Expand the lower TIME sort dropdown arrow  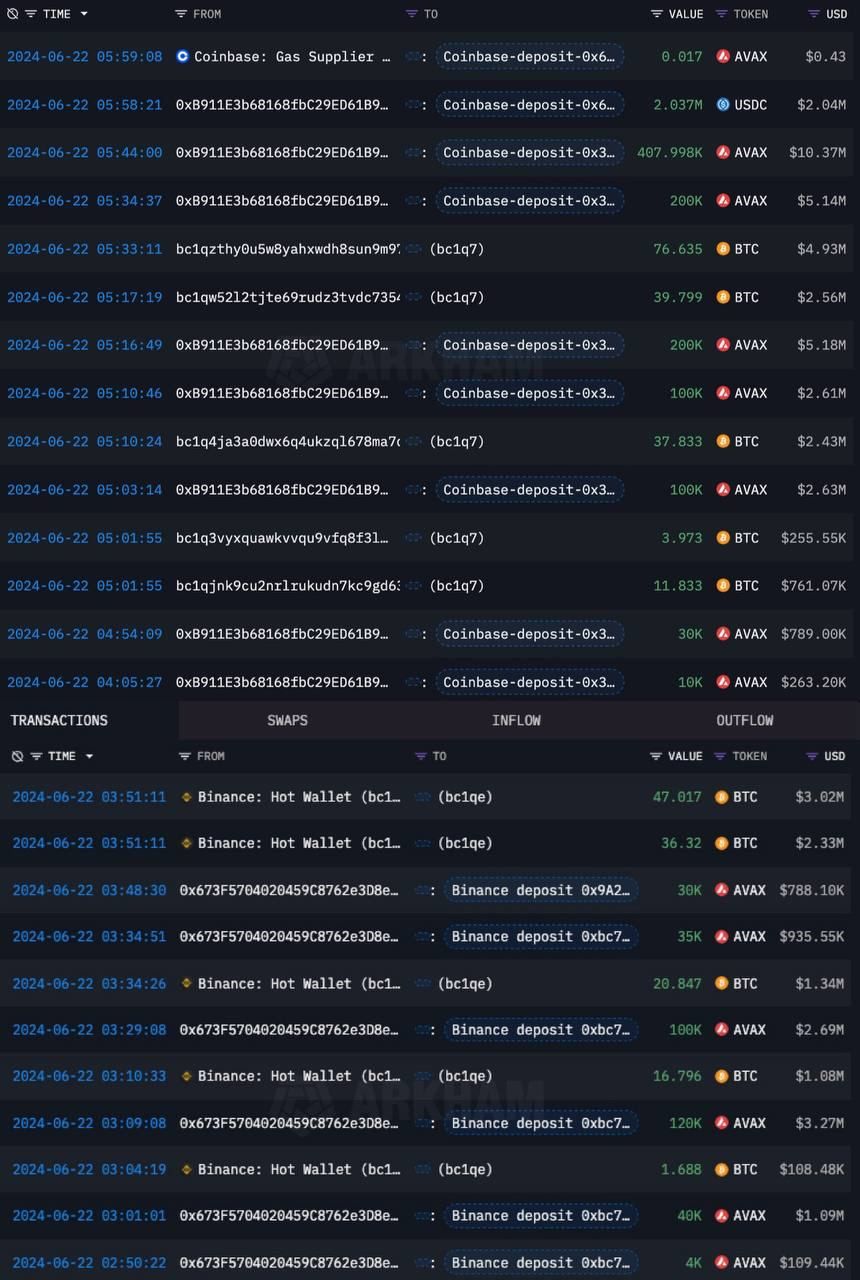pos(89,756)
